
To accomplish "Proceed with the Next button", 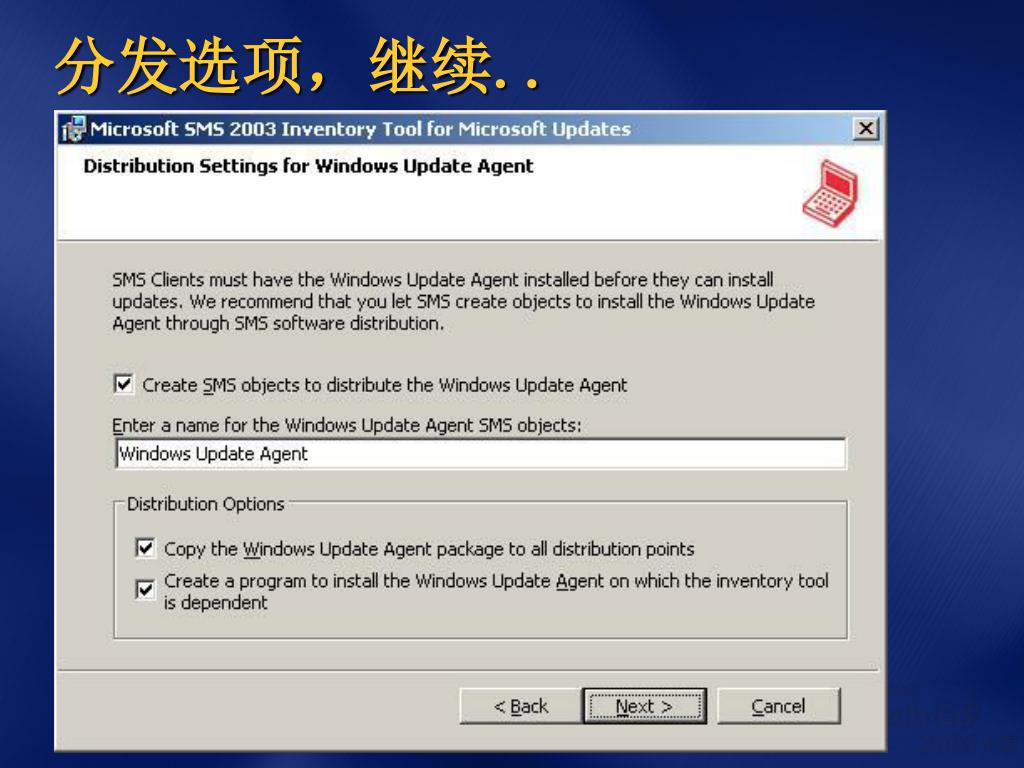I will pos(644,706).
